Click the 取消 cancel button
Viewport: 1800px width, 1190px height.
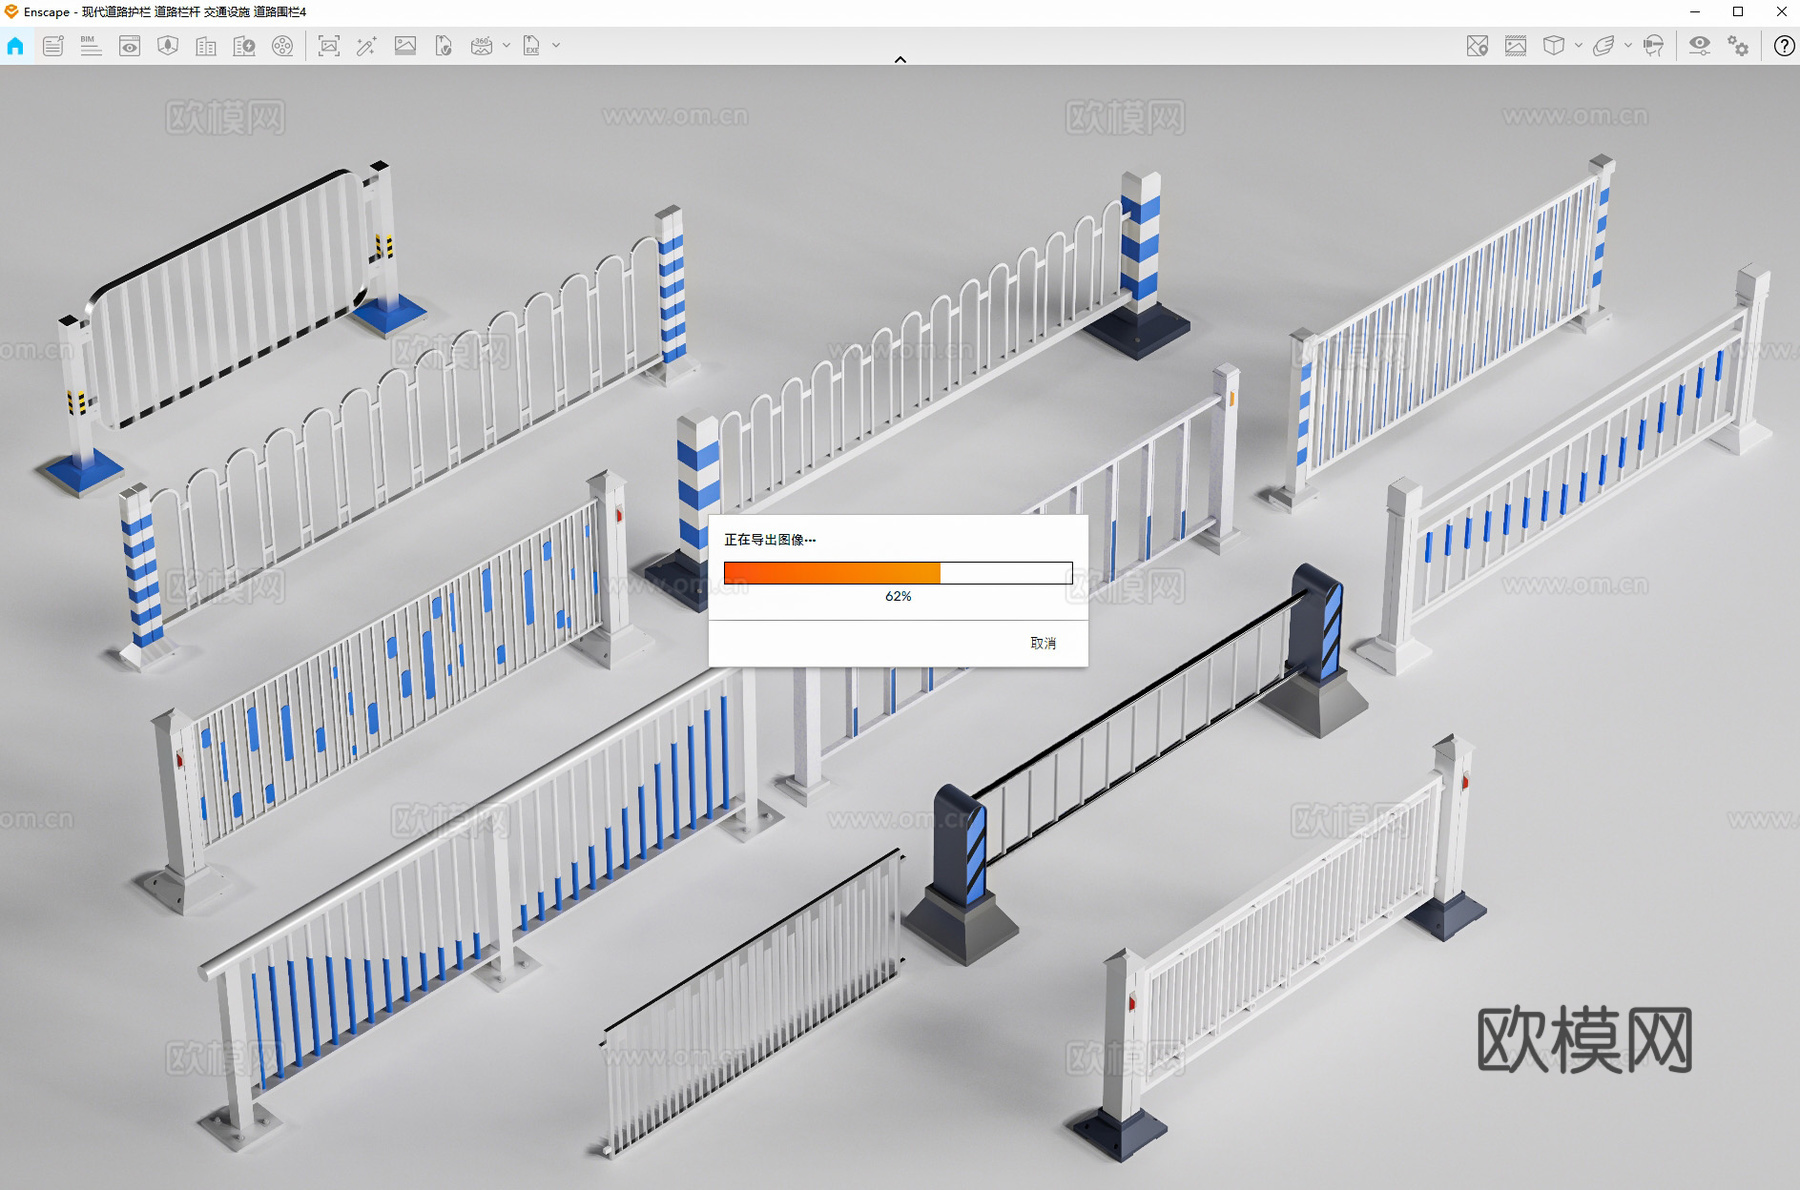coord(1043,643)
